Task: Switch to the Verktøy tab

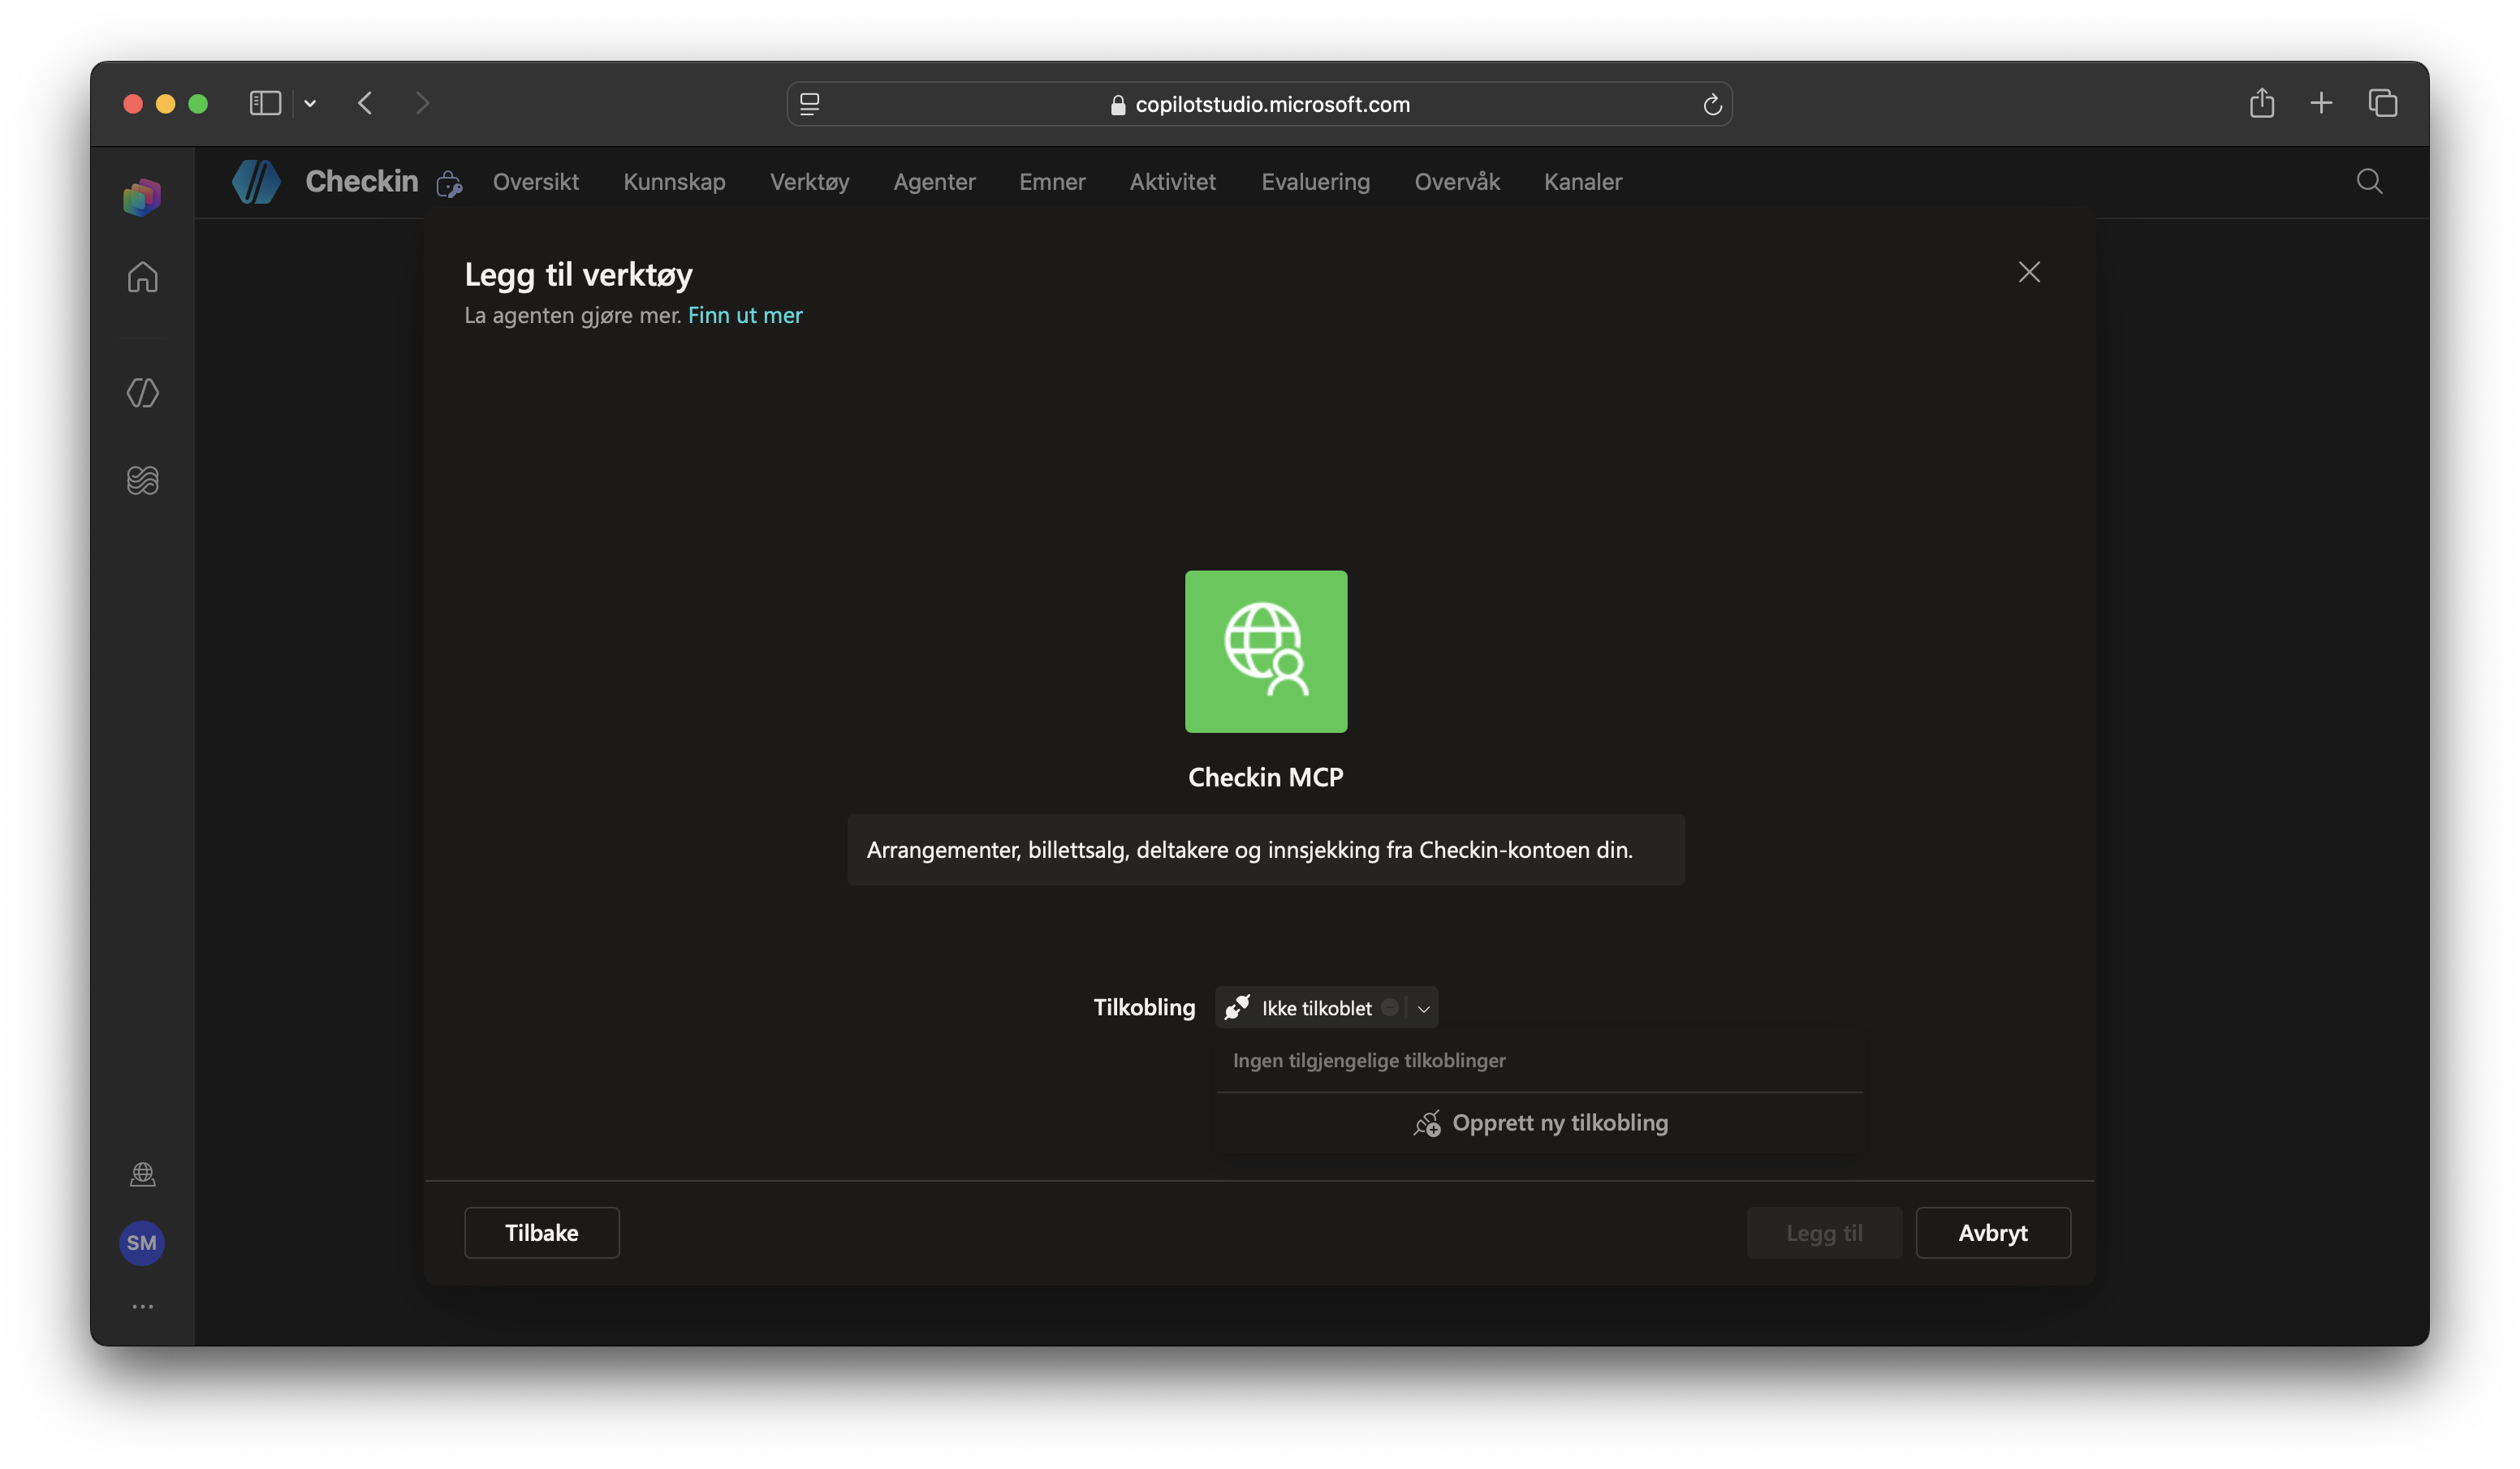Action: point(809,182)
